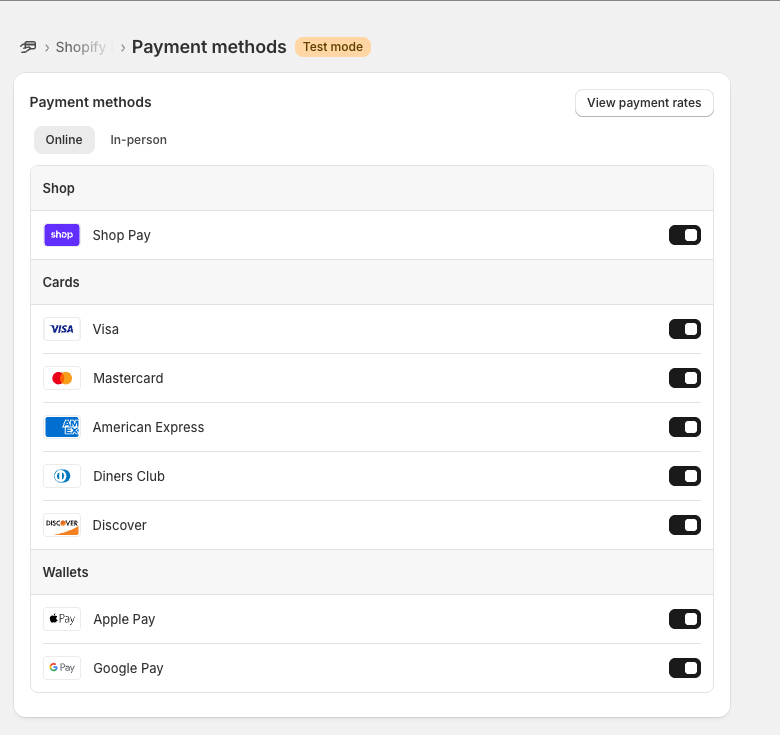Turn off Diners Club toggle

click(x=684, y=476)
